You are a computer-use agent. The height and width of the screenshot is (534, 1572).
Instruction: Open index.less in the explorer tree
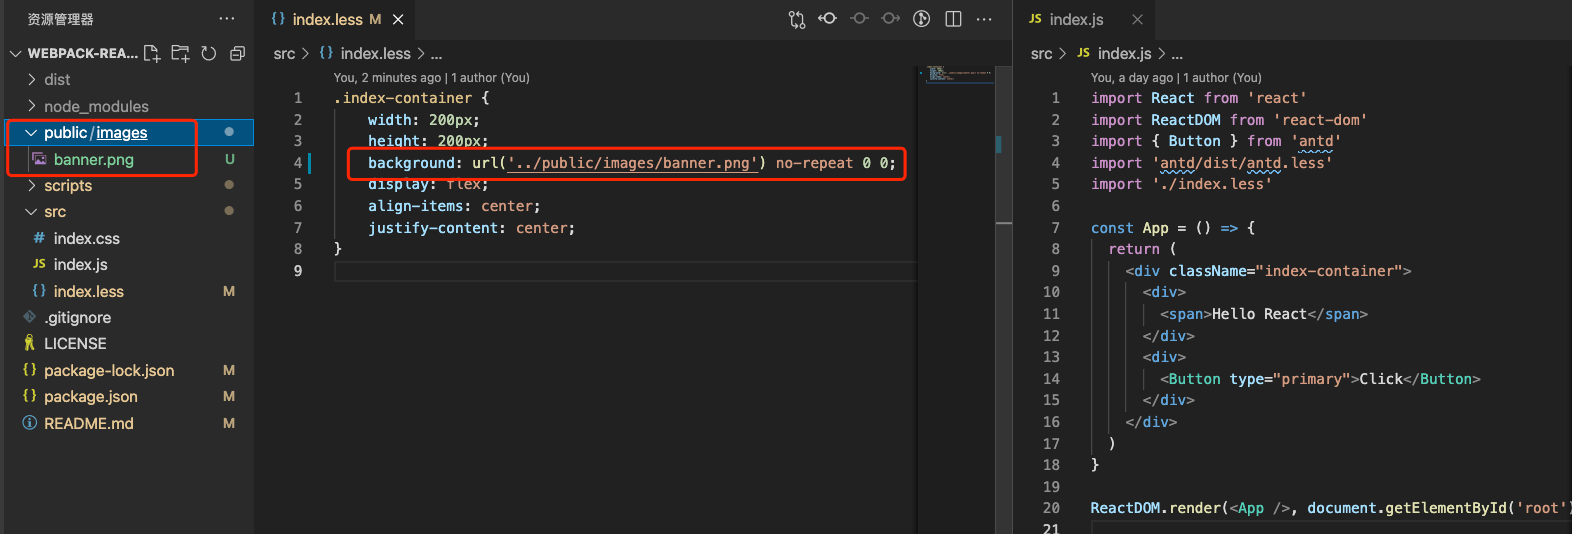[x=88, y=291]
